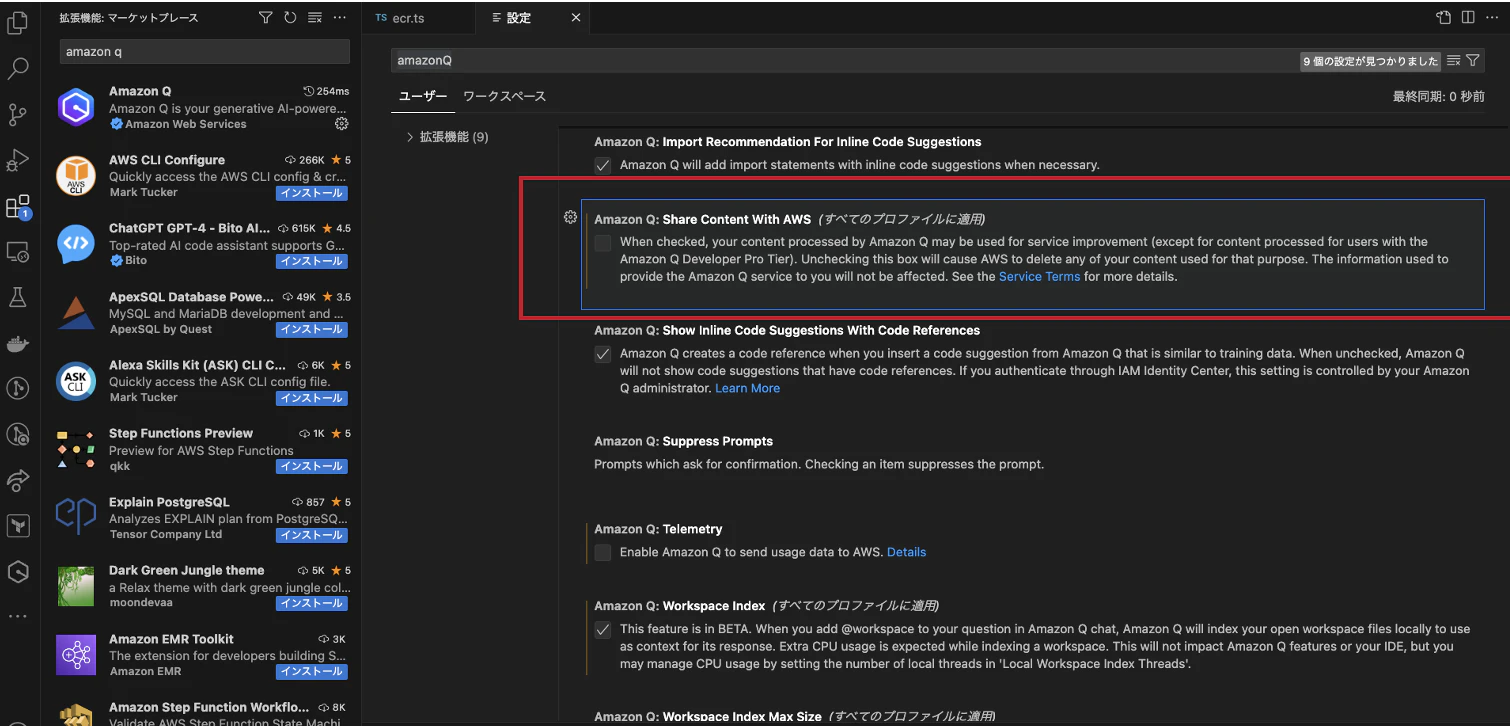Expand the 拡張機能 (9) settings tree

pyautogui.click(x=447, y=137)
